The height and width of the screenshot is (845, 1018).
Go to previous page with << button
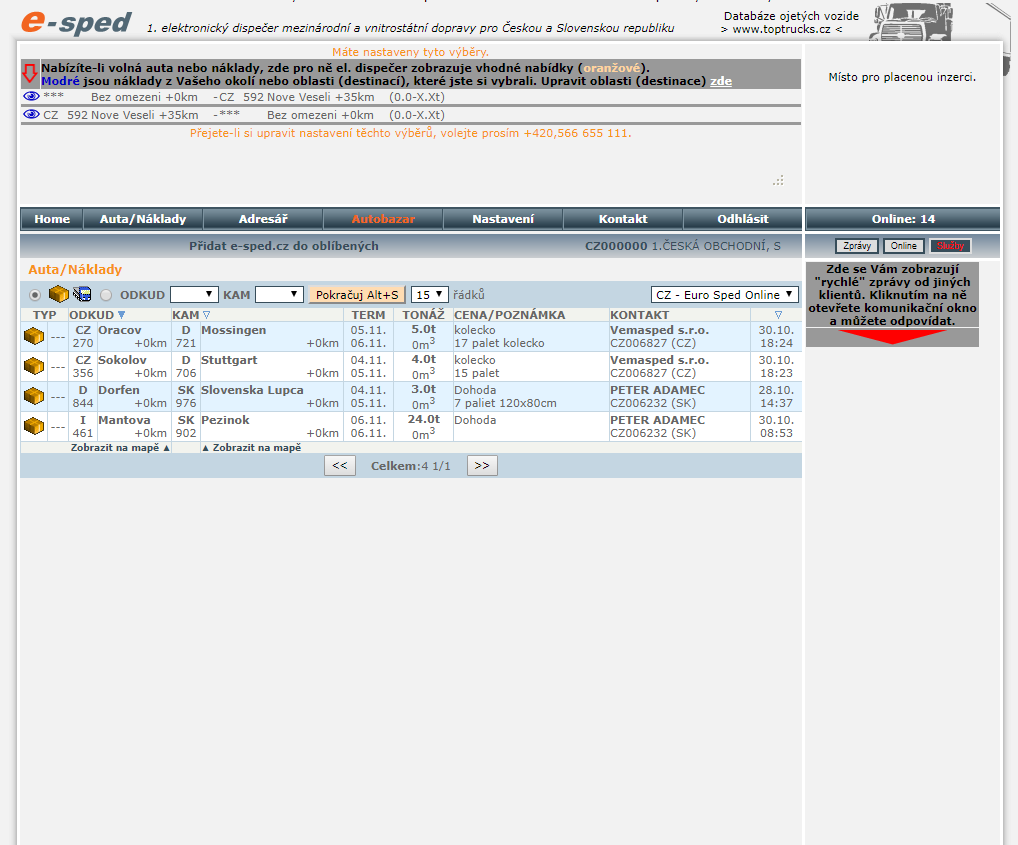tap(340, 465)
